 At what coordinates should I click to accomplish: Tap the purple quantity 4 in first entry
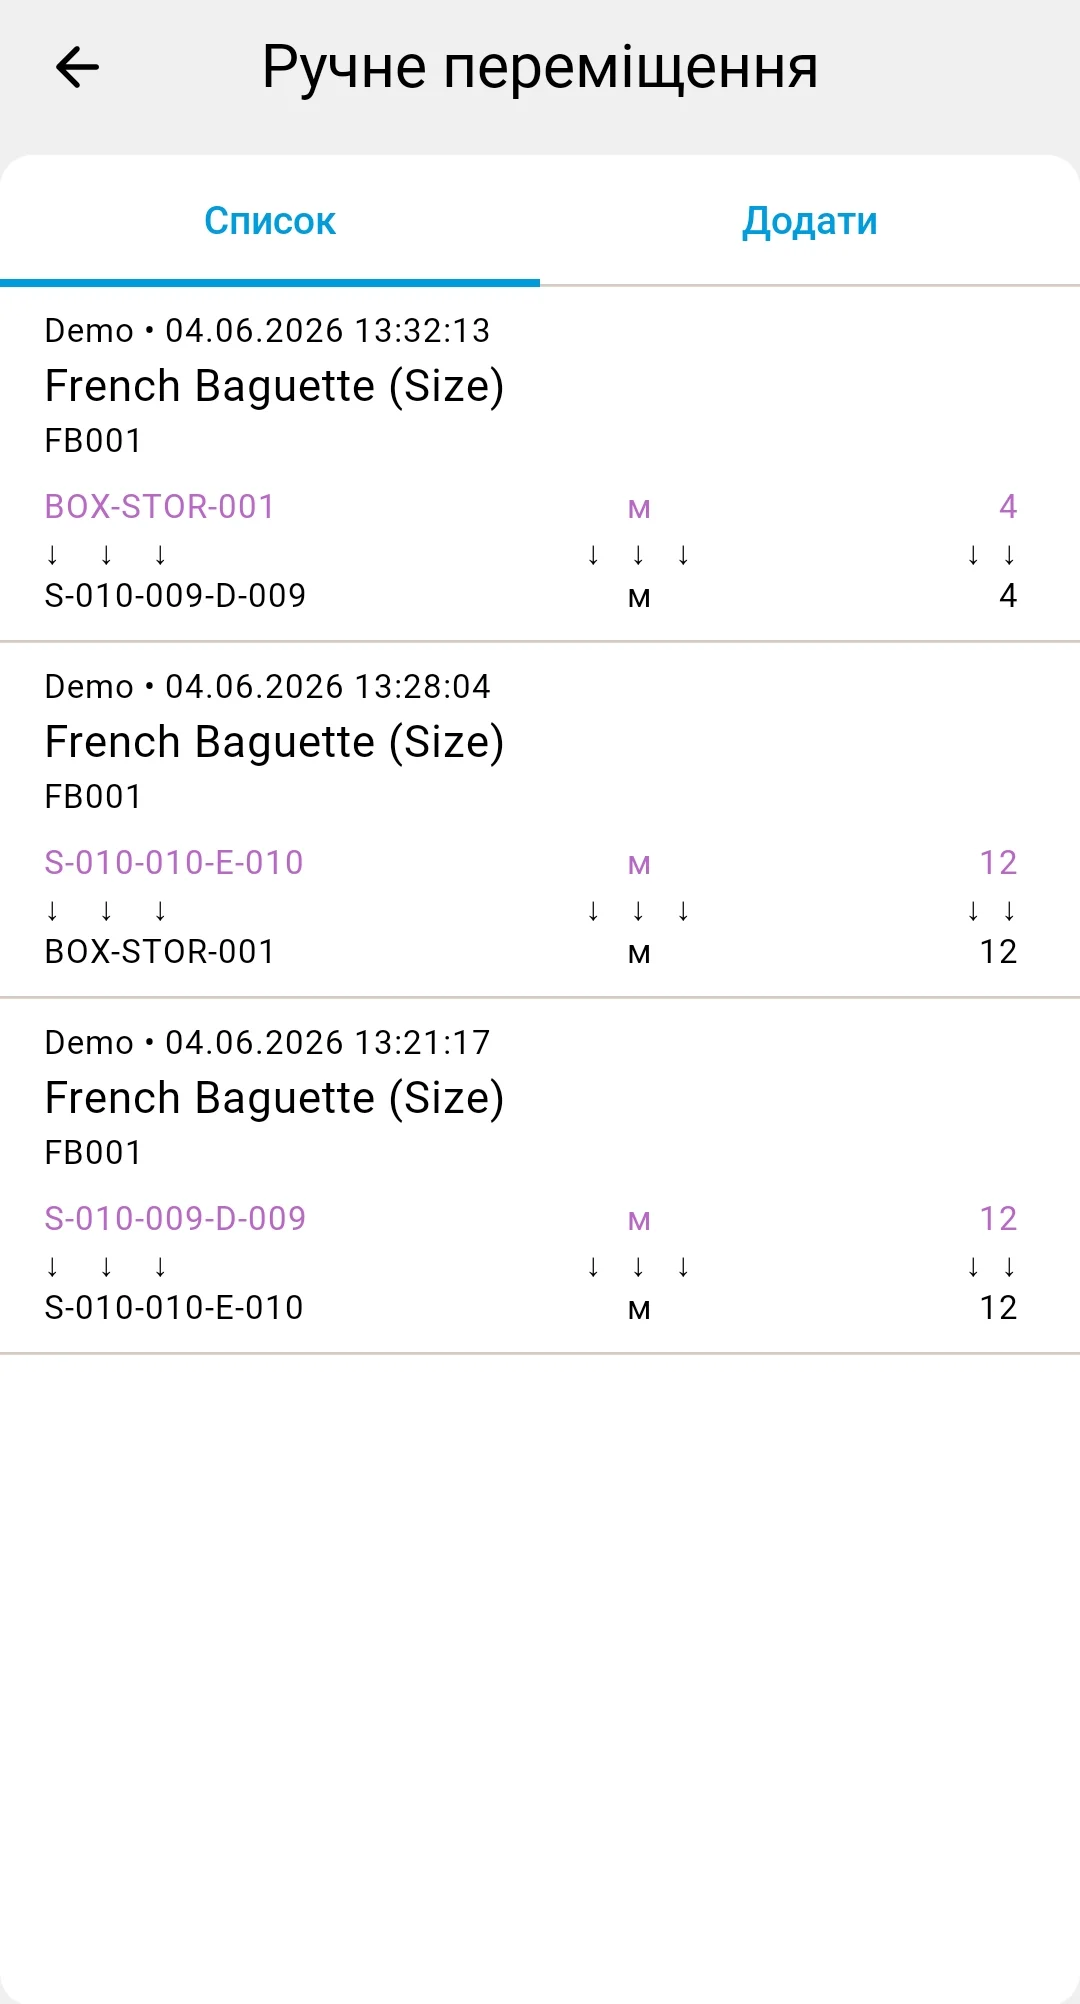(1008, 507)
